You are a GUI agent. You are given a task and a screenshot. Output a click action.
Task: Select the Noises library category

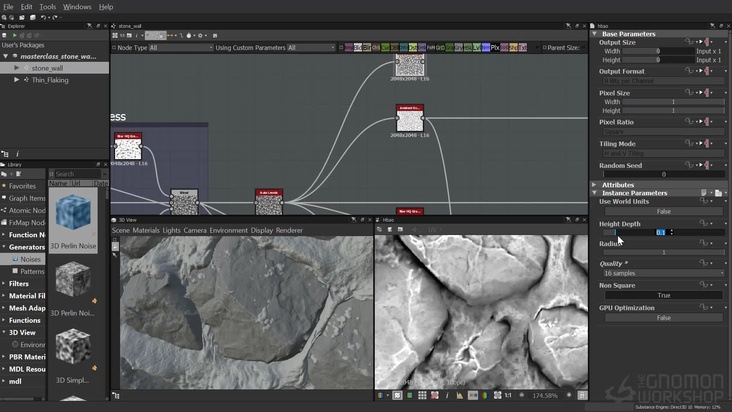click(x=29, y=259)
